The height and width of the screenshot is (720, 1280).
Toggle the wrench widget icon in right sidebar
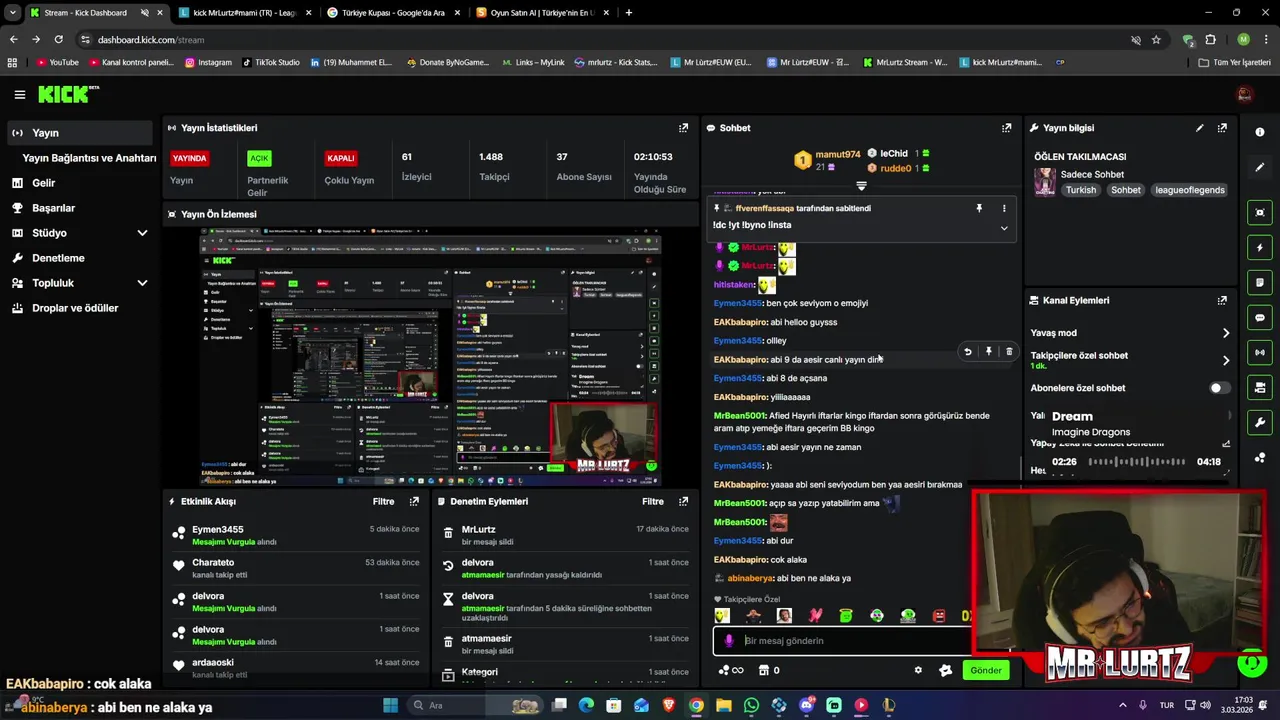[x=1259, y=422]
